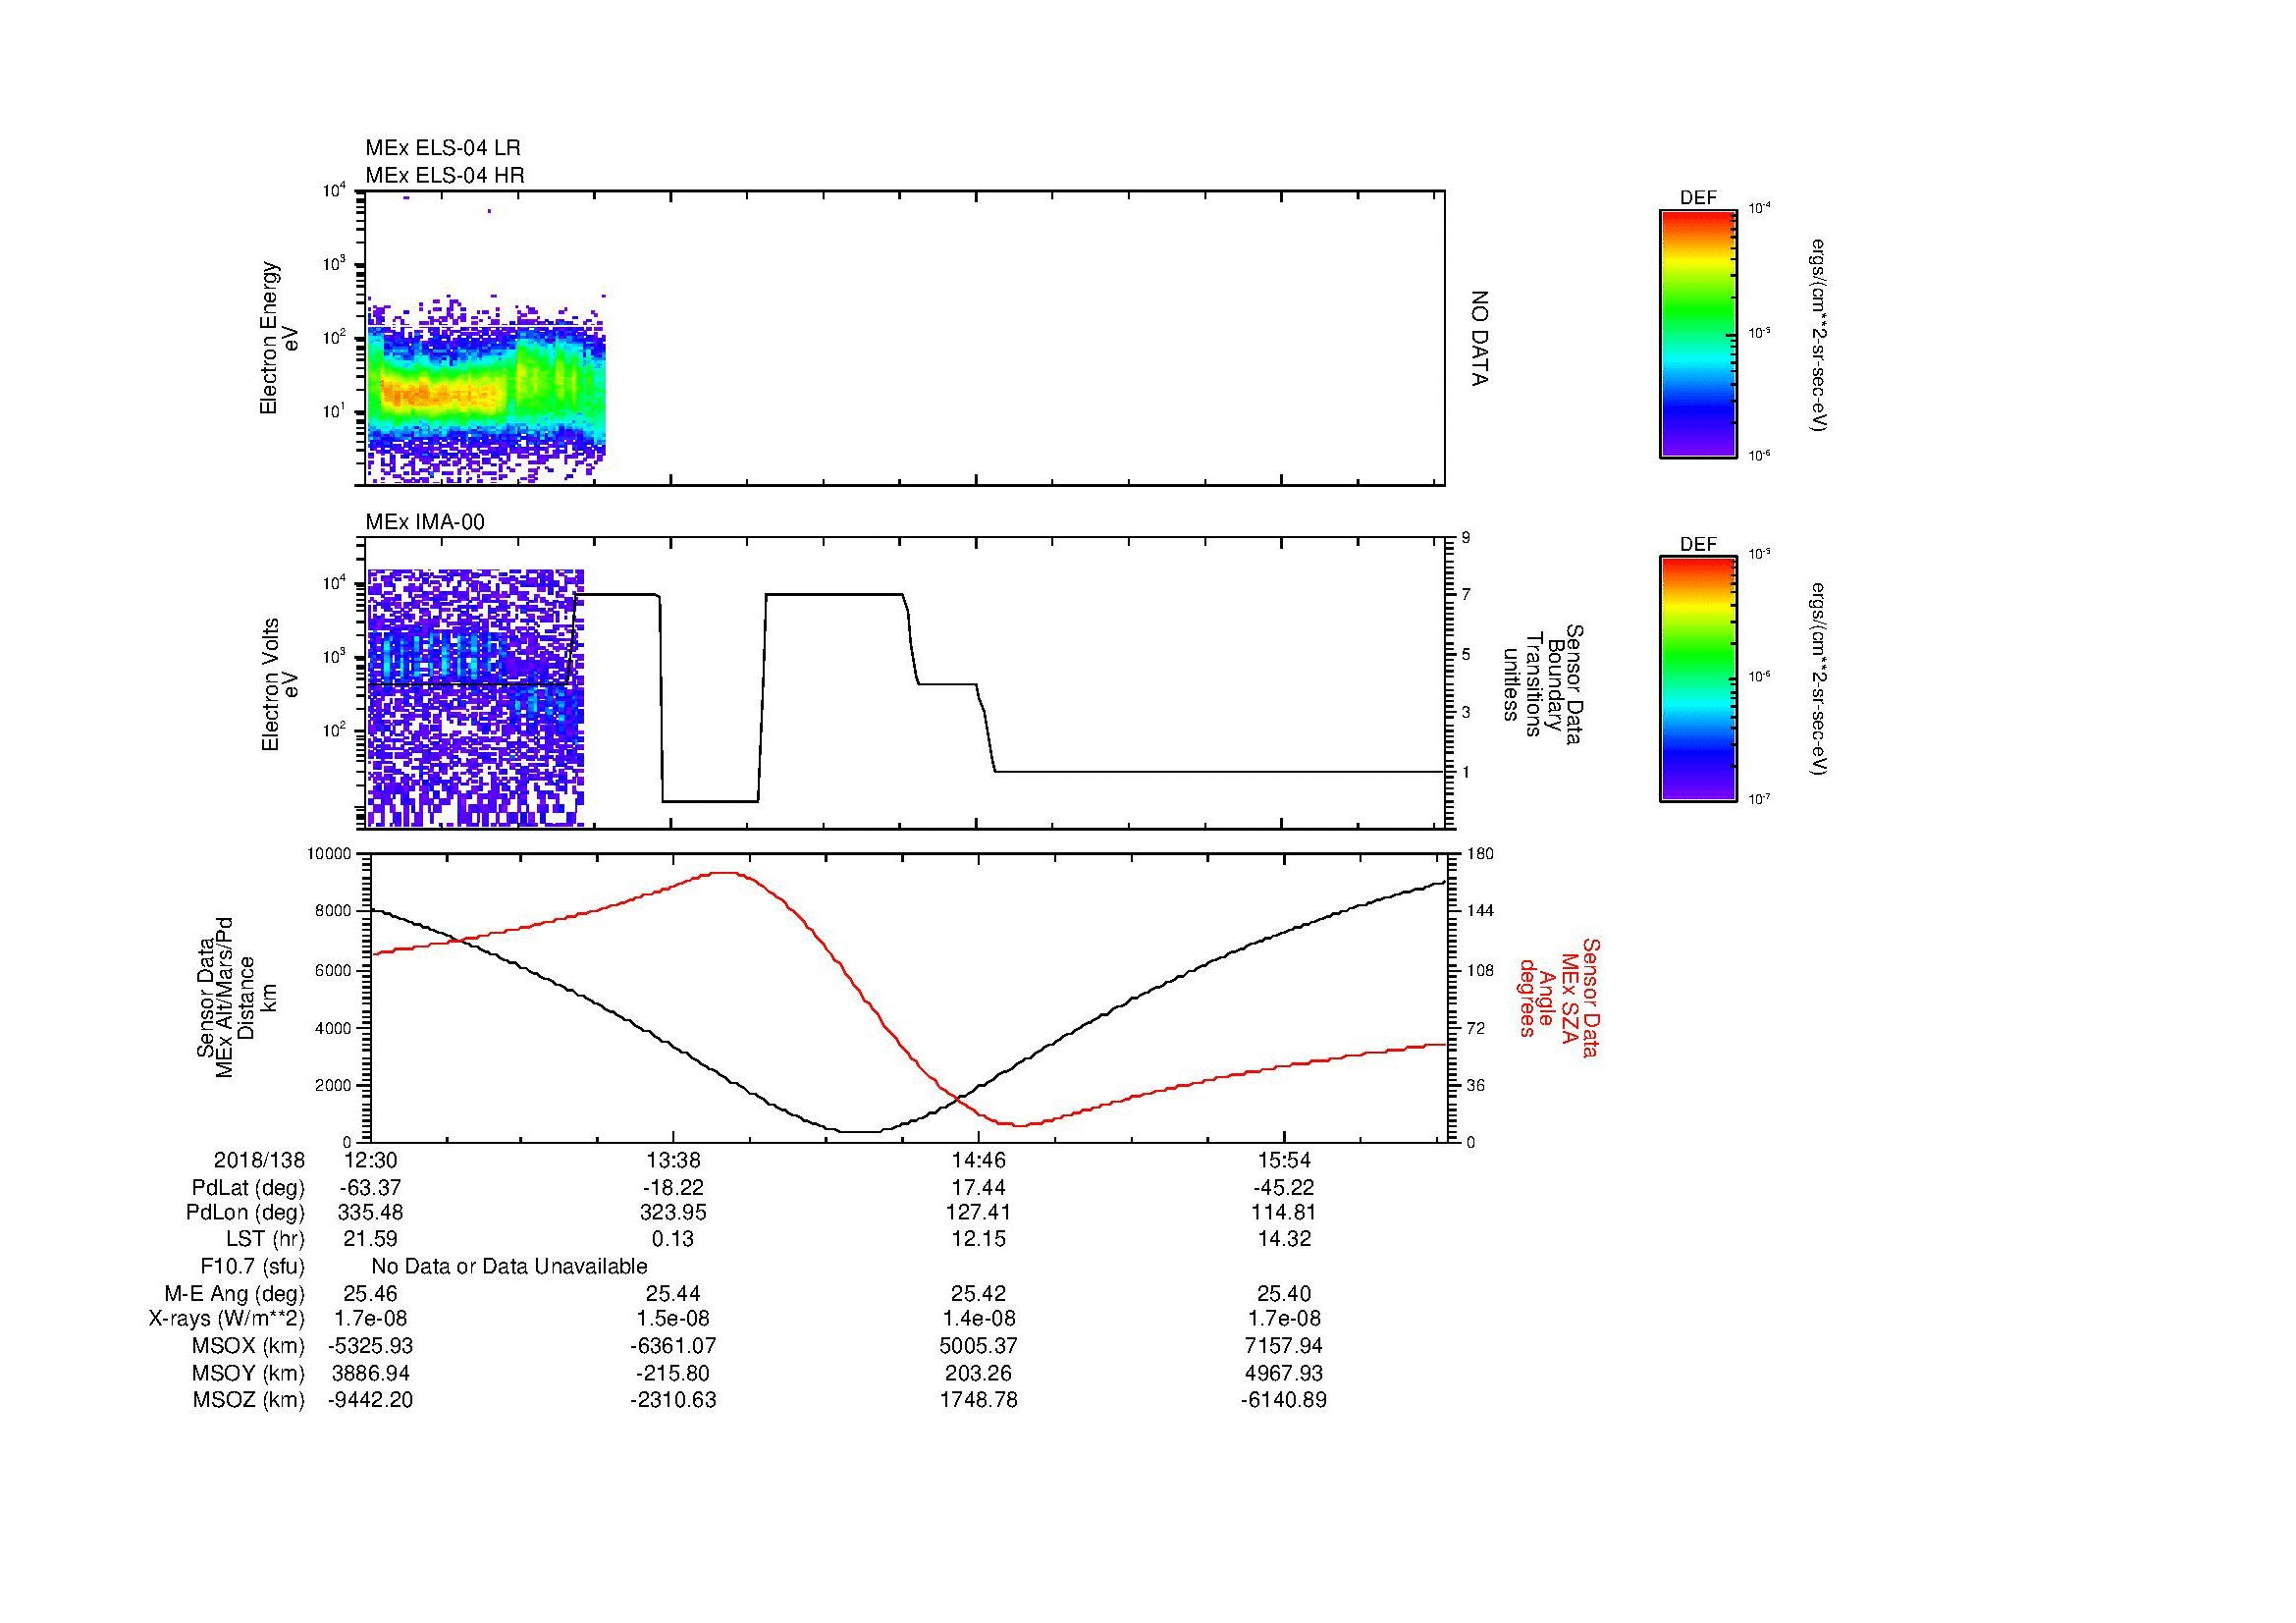Click the ELS electron spectrogram data
This screenshot has width=2296, height=1623.
point(486,390)
